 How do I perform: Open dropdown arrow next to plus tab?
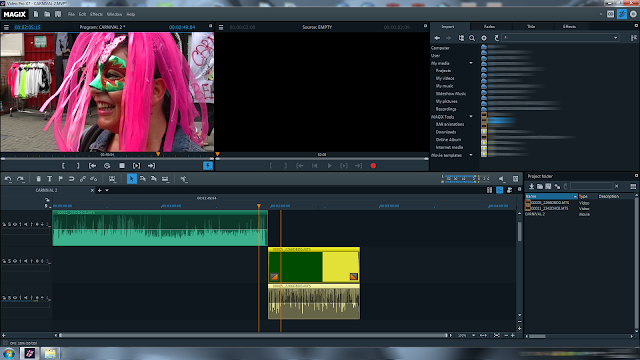click(x=107, y=190)
